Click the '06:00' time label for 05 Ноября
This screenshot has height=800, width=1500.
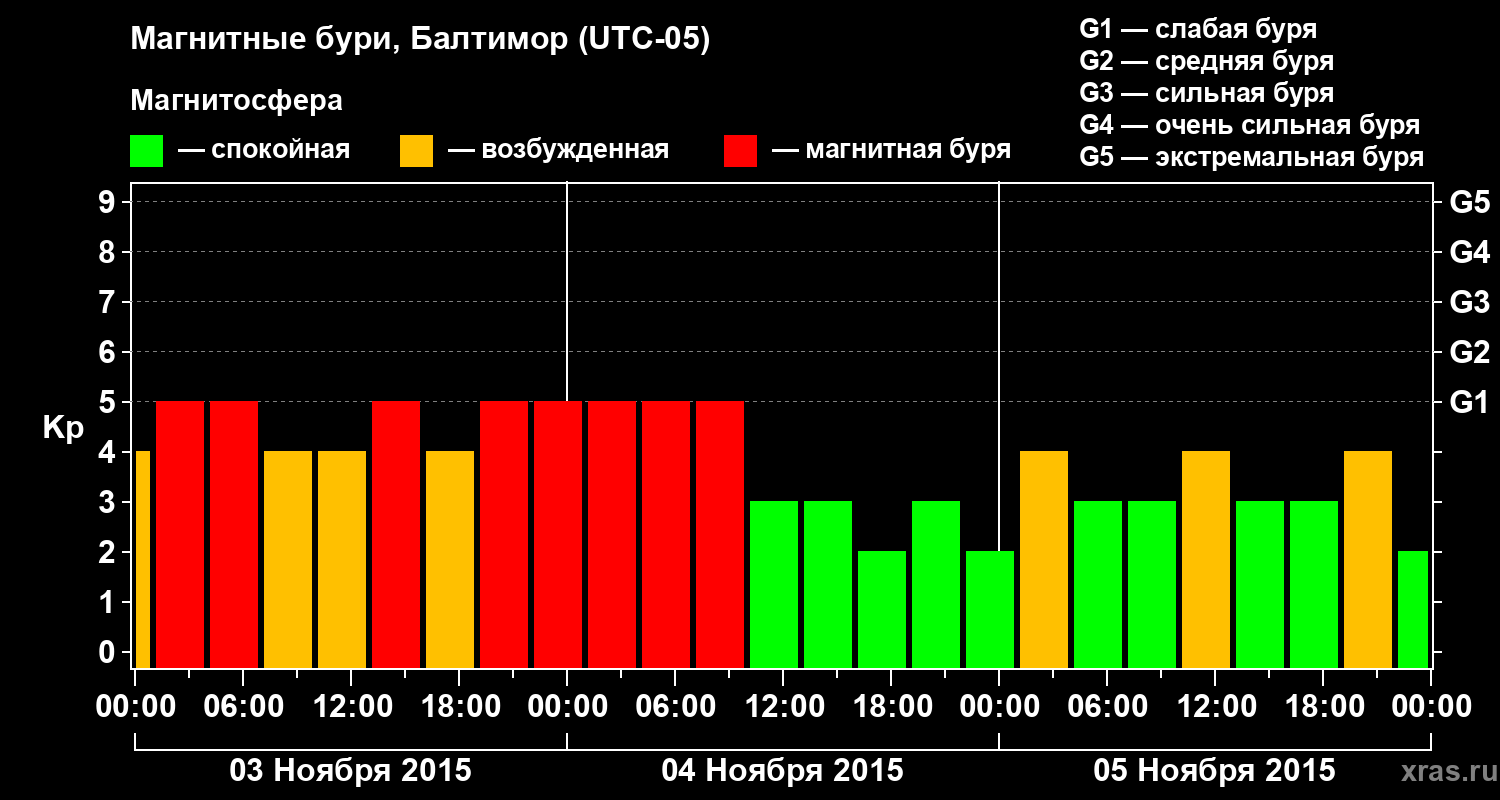click(x=1107, y=707)
